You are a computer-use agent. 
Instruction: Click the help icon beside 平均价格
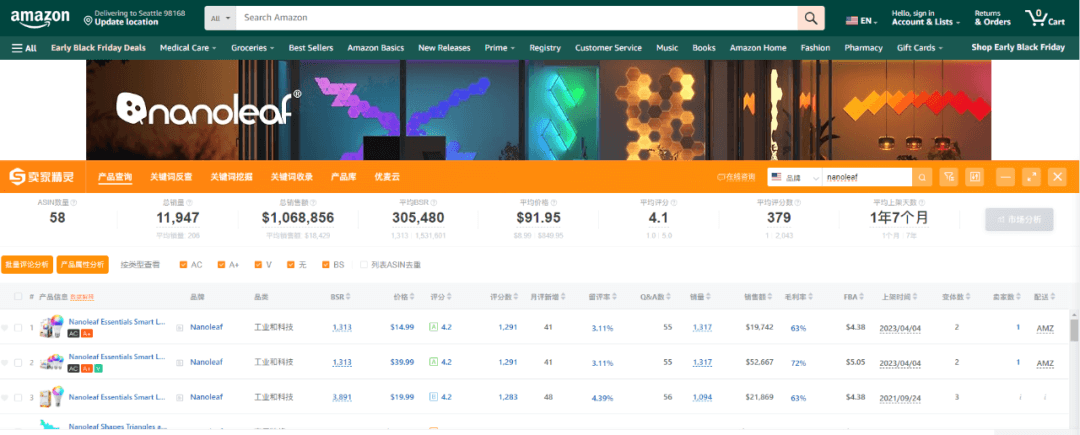coord(553,203)
